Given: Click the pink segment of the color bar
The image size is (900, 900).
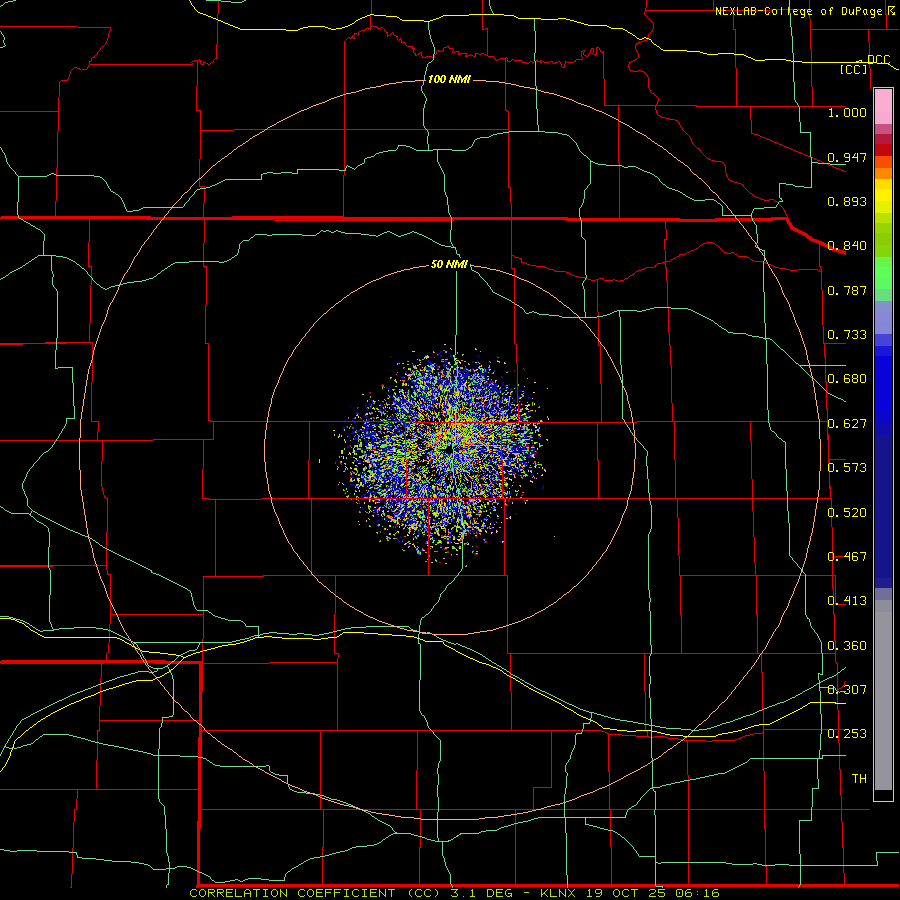Looking at the screenshot, I should pos(883,107).
